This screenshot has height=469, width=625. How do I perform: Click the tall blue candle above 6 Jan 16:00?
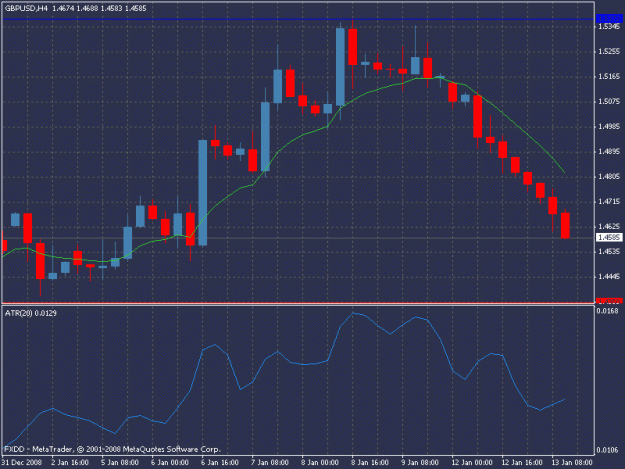(x=202, y=192)
